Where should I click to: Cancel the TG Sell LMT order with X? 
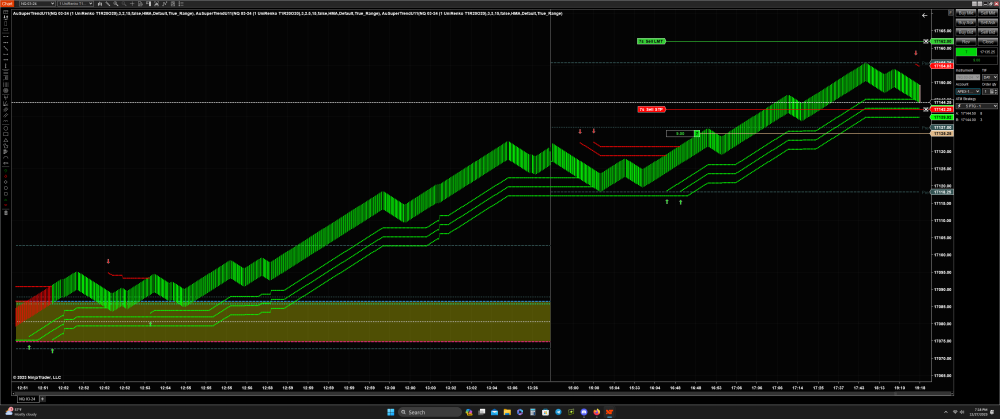[926, 41]
